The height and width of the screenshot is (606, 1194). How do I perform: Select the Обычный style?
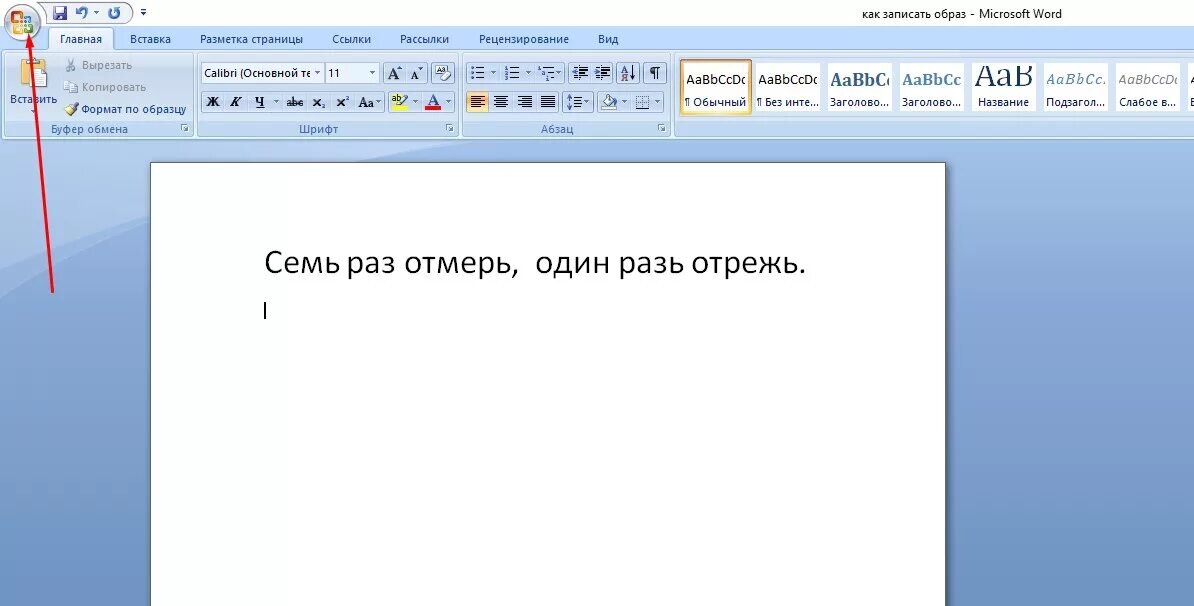point(715,88)
